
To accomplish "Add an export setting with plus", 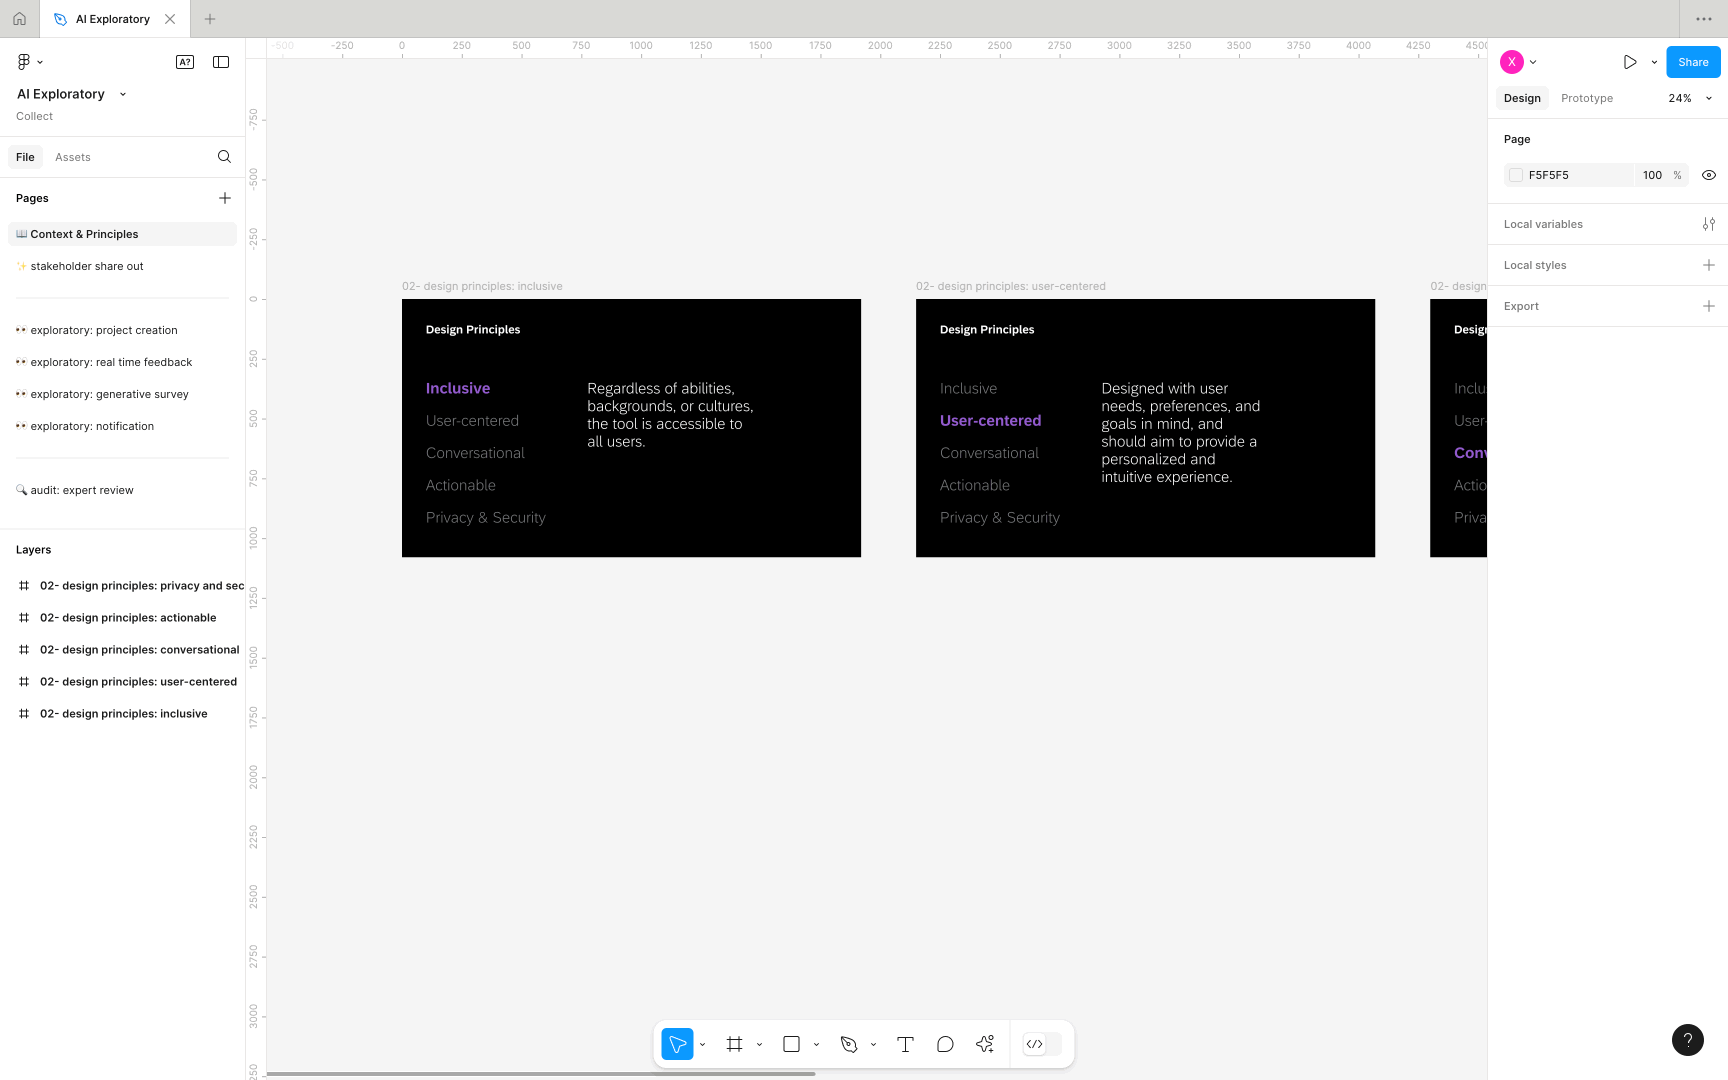I will [x=1709, y=306].
